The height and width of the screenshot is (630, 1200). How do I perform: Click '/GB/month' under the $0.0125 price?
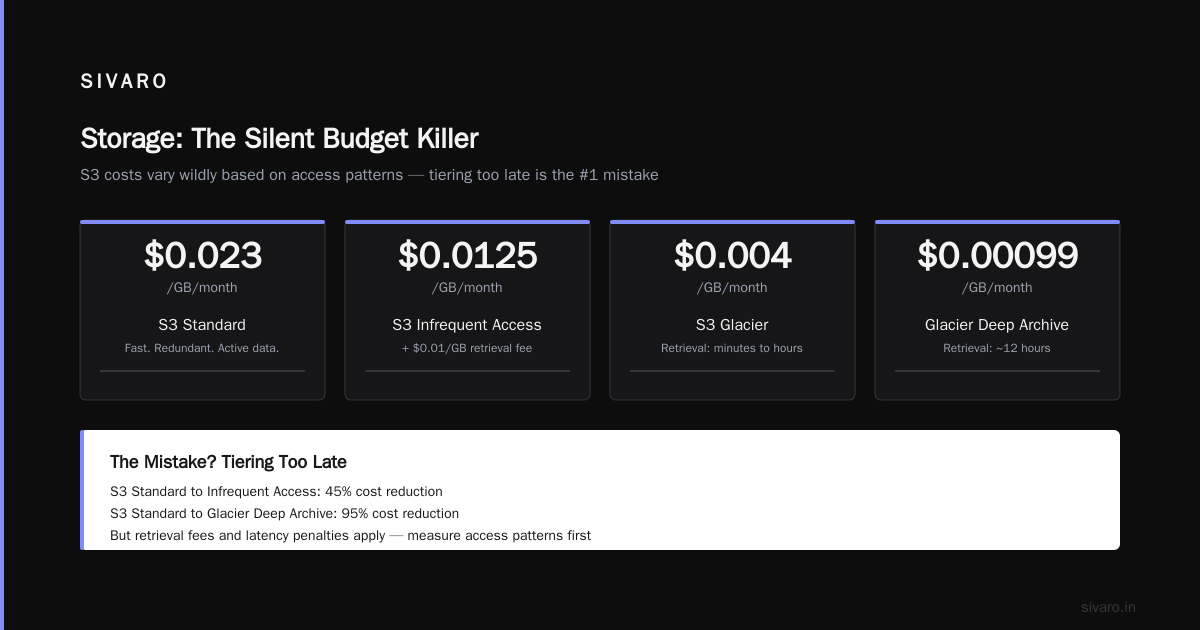click(x=467, y=288)
